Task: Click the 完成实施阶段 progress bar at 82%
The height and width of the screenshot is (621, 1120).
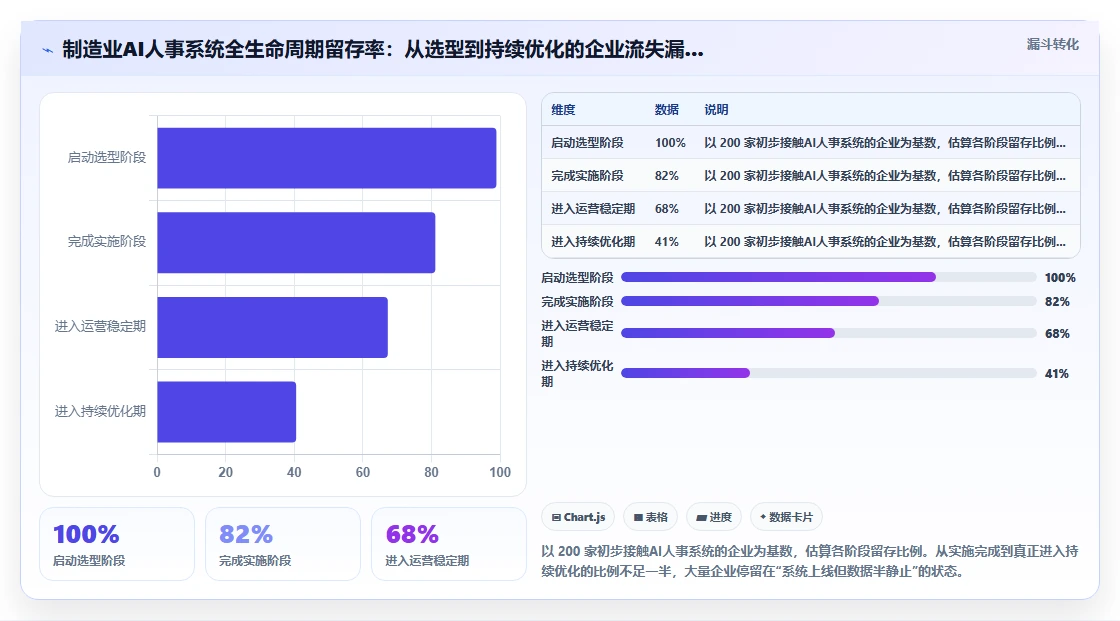Action: pos(829,302)
